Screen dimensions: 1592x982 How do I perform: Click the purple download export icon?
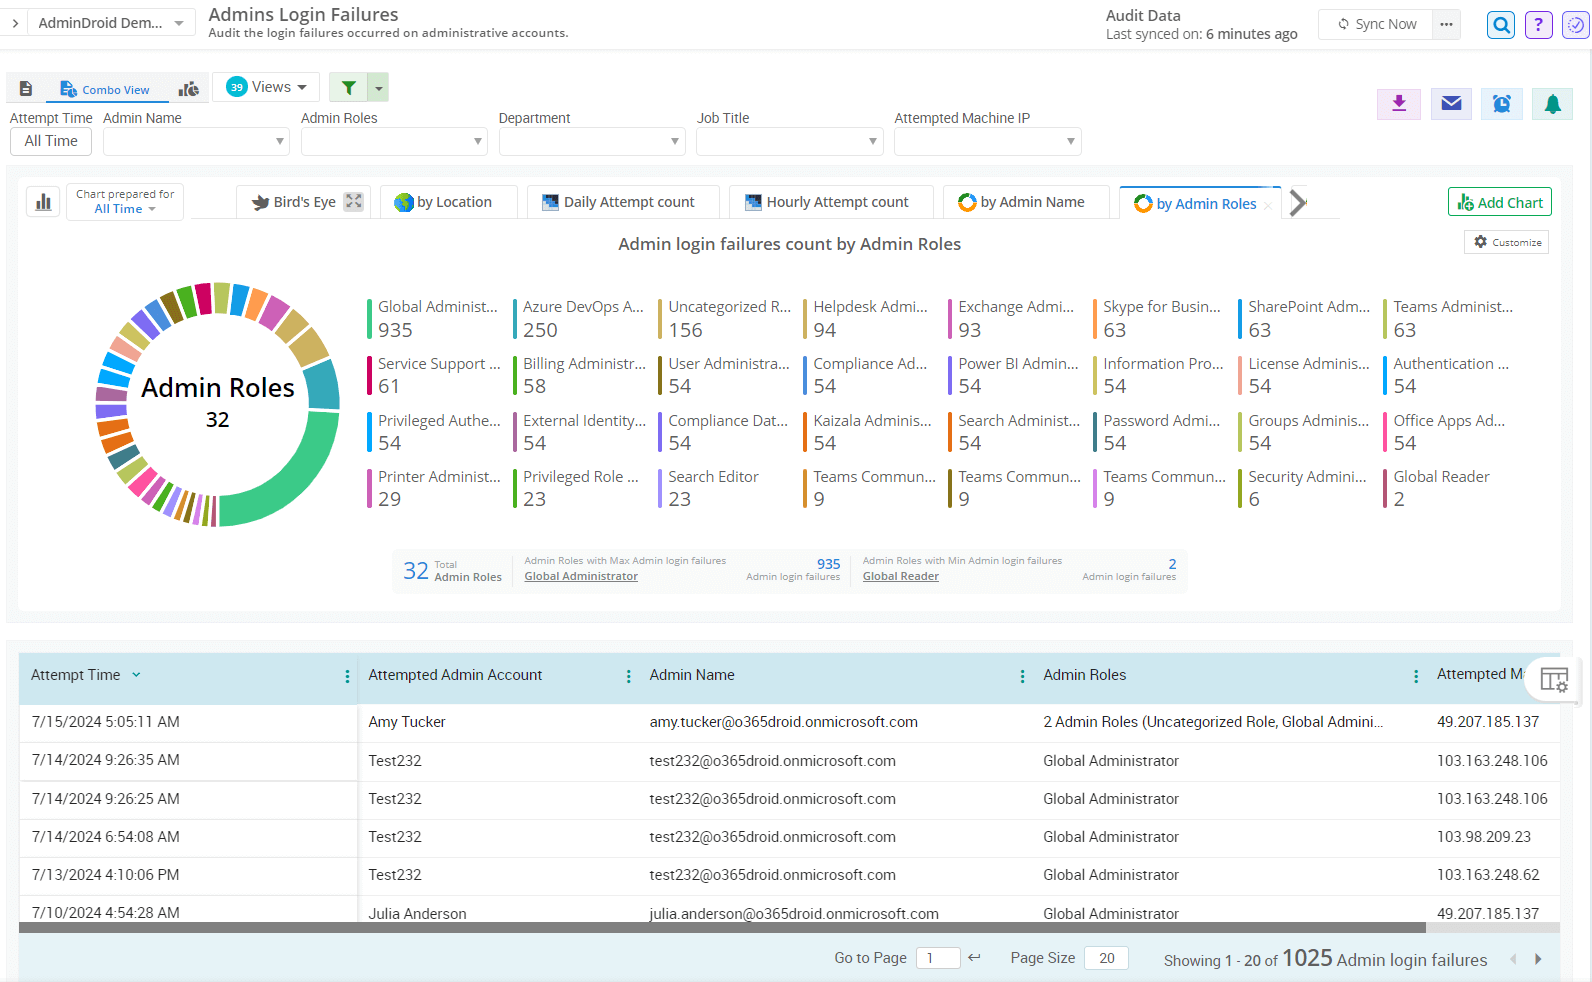[x=1399, y=103]
